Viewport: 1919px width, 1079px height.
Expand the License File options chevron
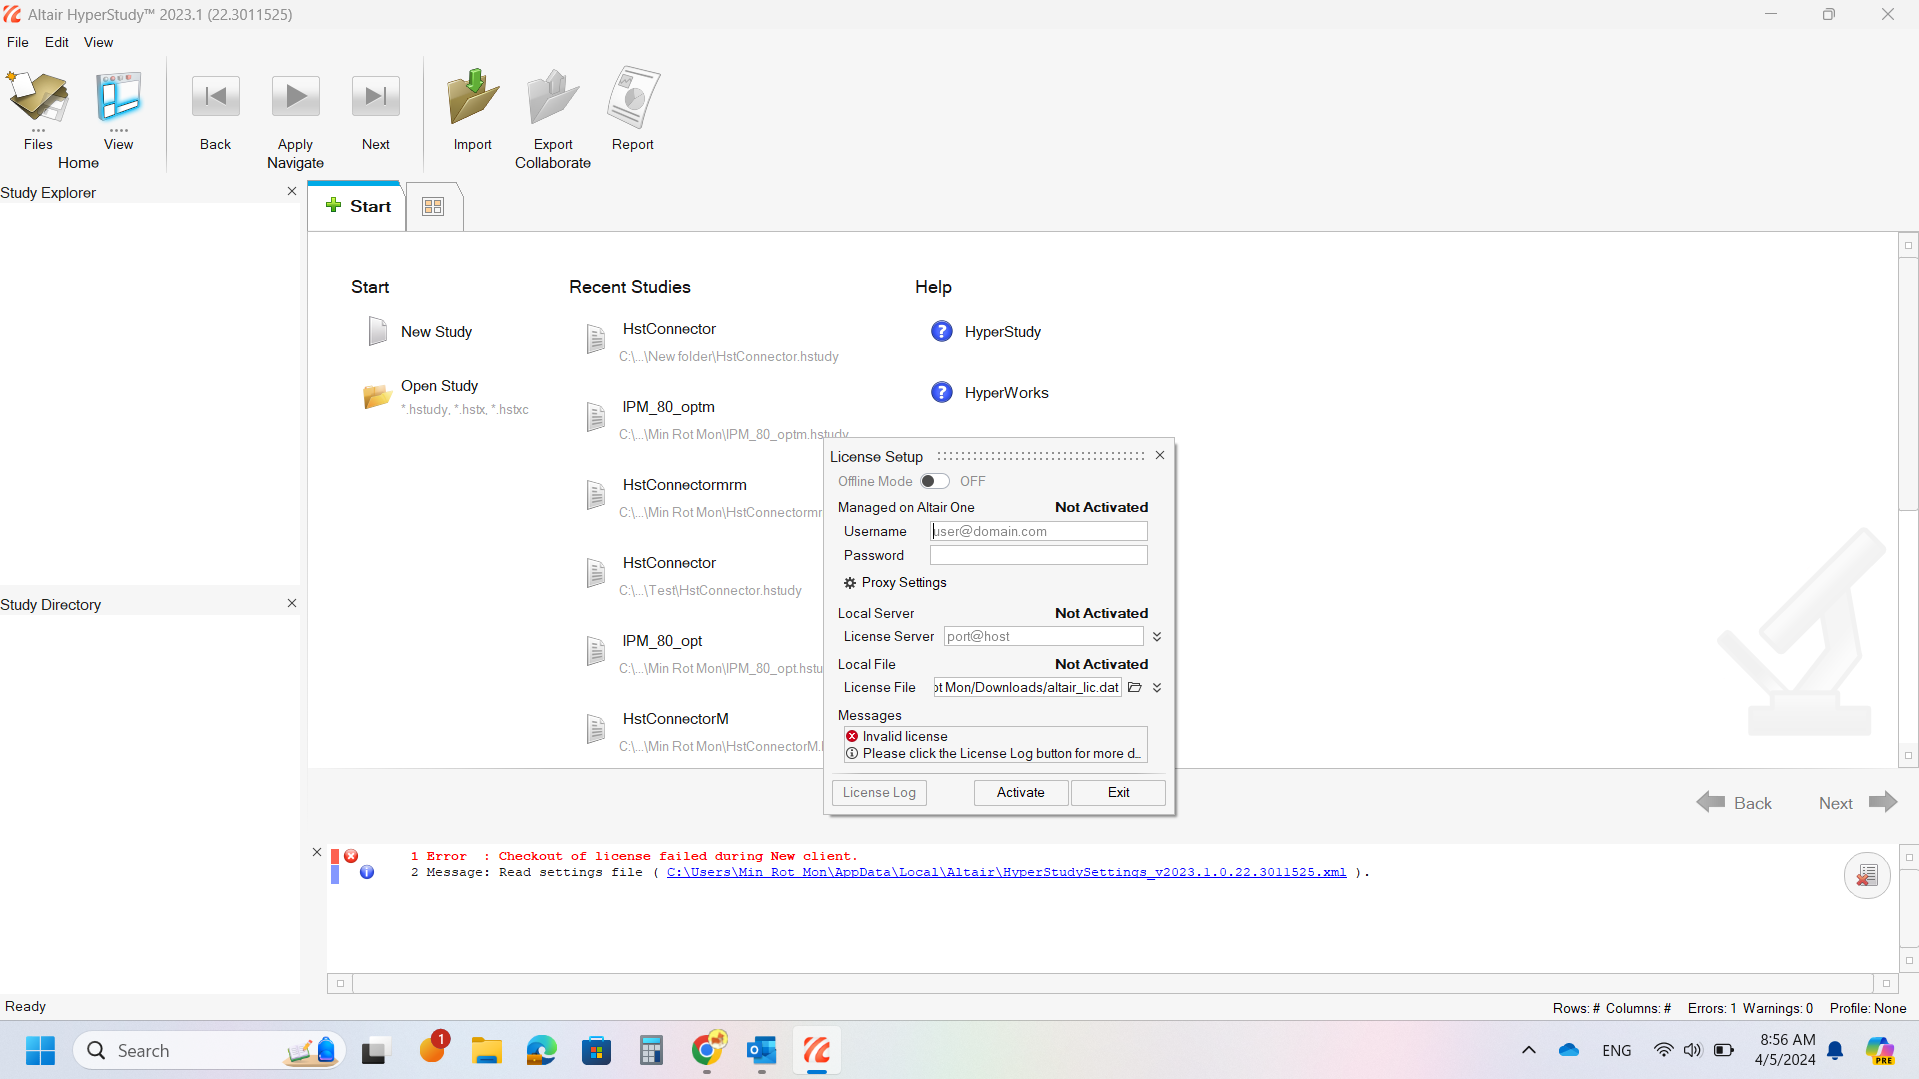coord(1157,687)
